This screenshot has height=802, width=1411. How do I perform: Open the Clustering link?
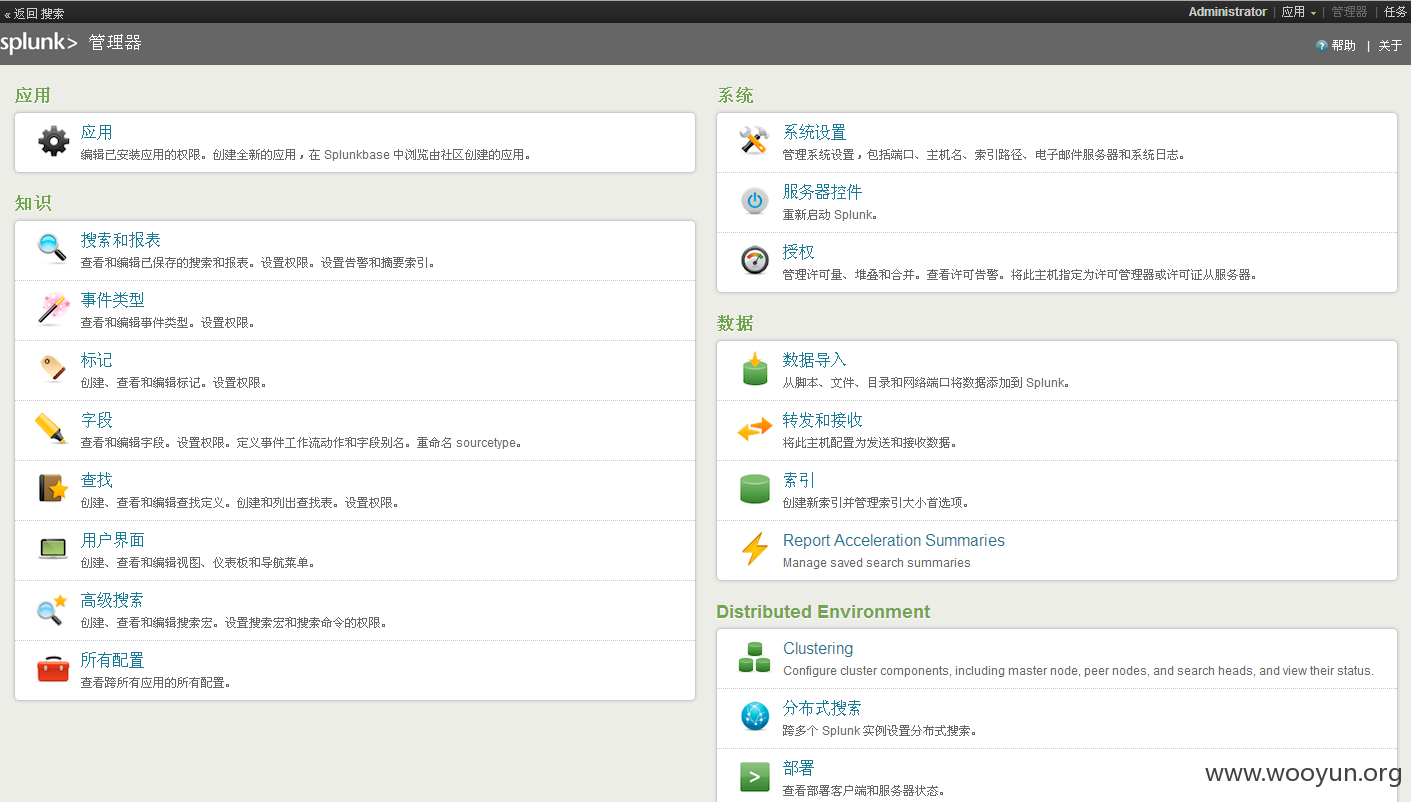[x=818, y=648]
